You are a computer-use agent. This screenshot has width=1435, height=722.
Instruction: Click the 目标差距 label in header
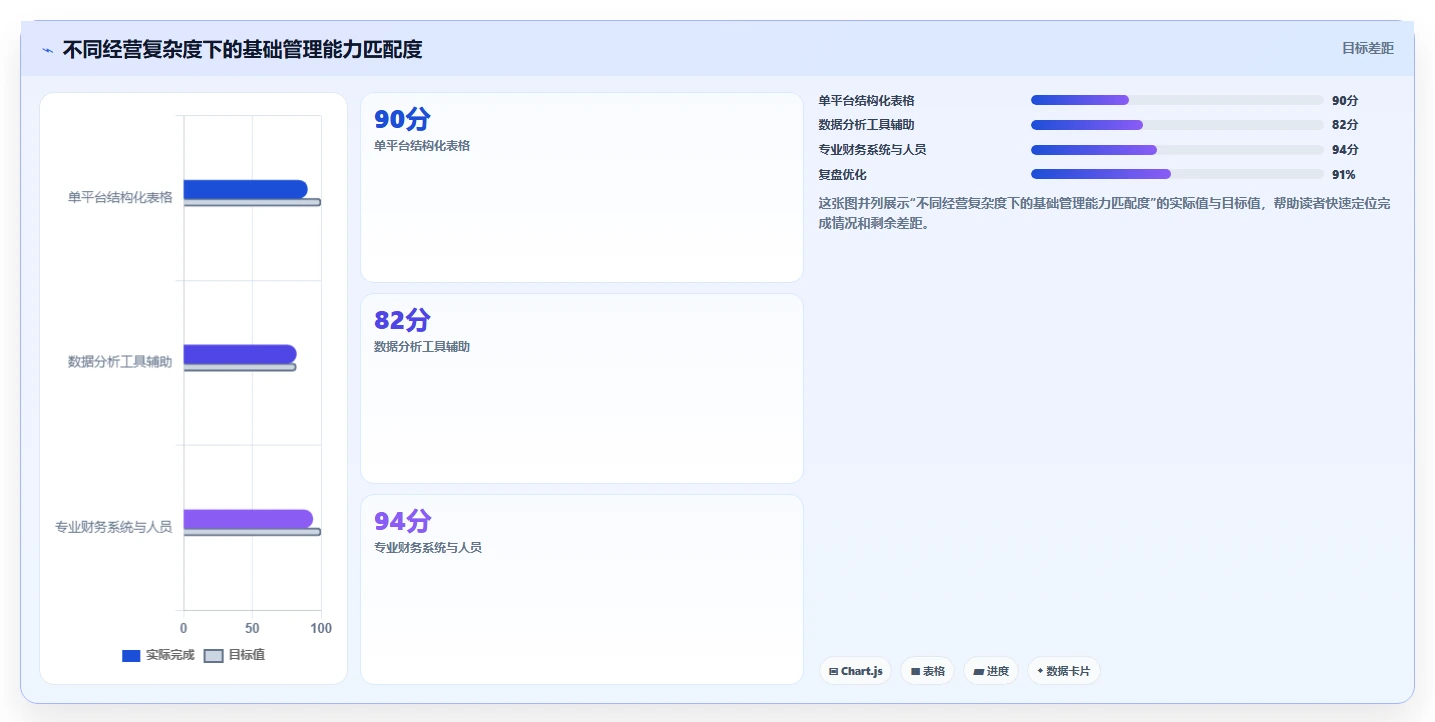[1367, 48]
